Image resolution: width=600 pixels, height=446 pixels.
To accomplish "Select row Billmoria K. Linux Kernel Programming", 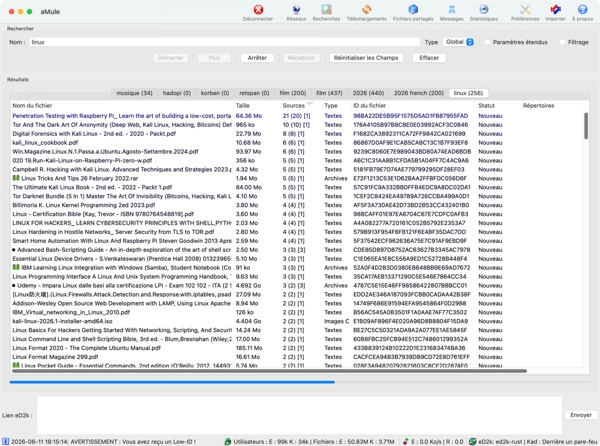I will pos(297,205).
